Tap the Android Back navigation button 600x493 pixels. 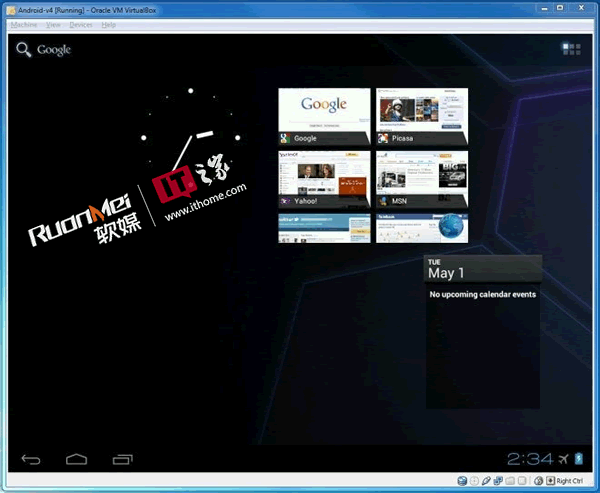point(31,459)
